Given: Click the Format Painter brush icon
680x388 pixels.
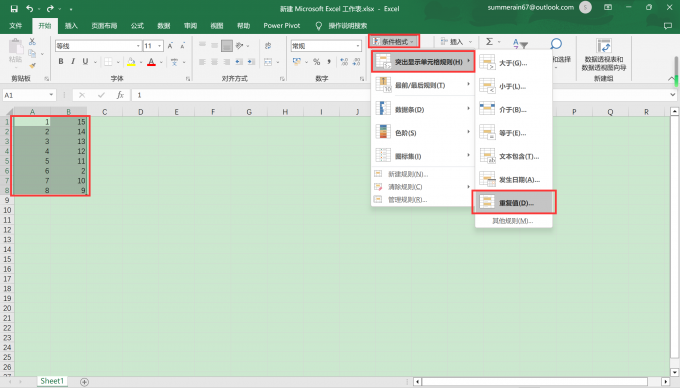Looking at the screenshot, I should [x=32, y=65].
